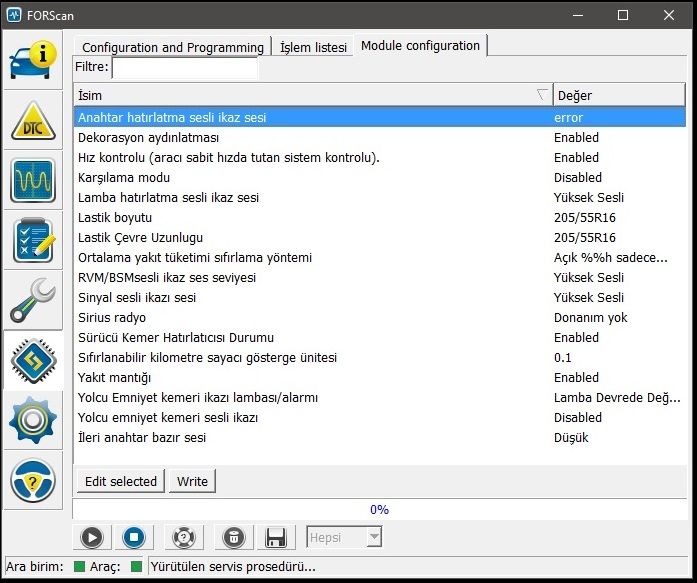The image size is (697, 583).
Task: Click the Donanım yok value
Action: tap(590, 317)
